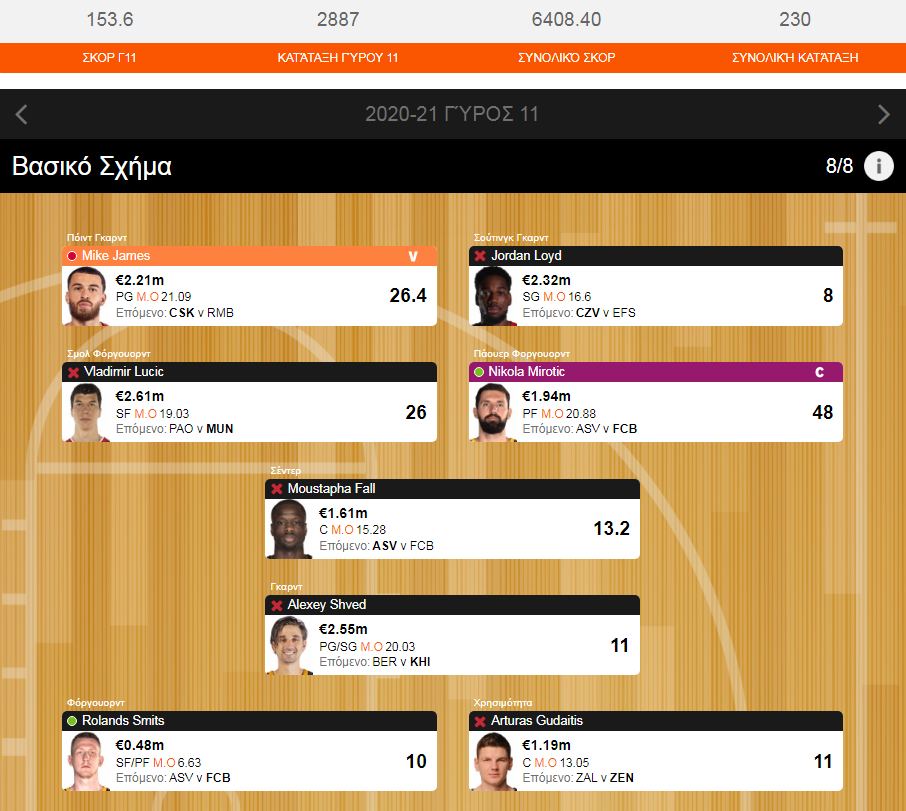Select the ΣΥΝΟΛΙΚΗ ΚΑΤΑΤΑΞΗ tab
This screenshot has height=811, width=906.
795,58
